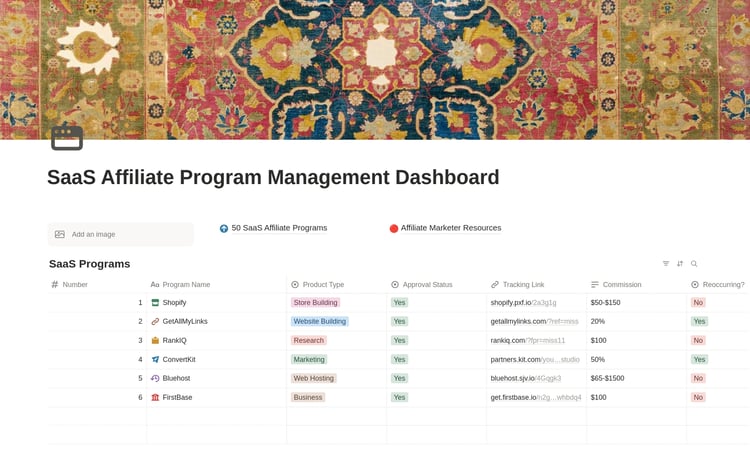Viewport: 750px width, 468px height.
Task: Open the ConvertKit program name
Action: click(x=179, y=359)
